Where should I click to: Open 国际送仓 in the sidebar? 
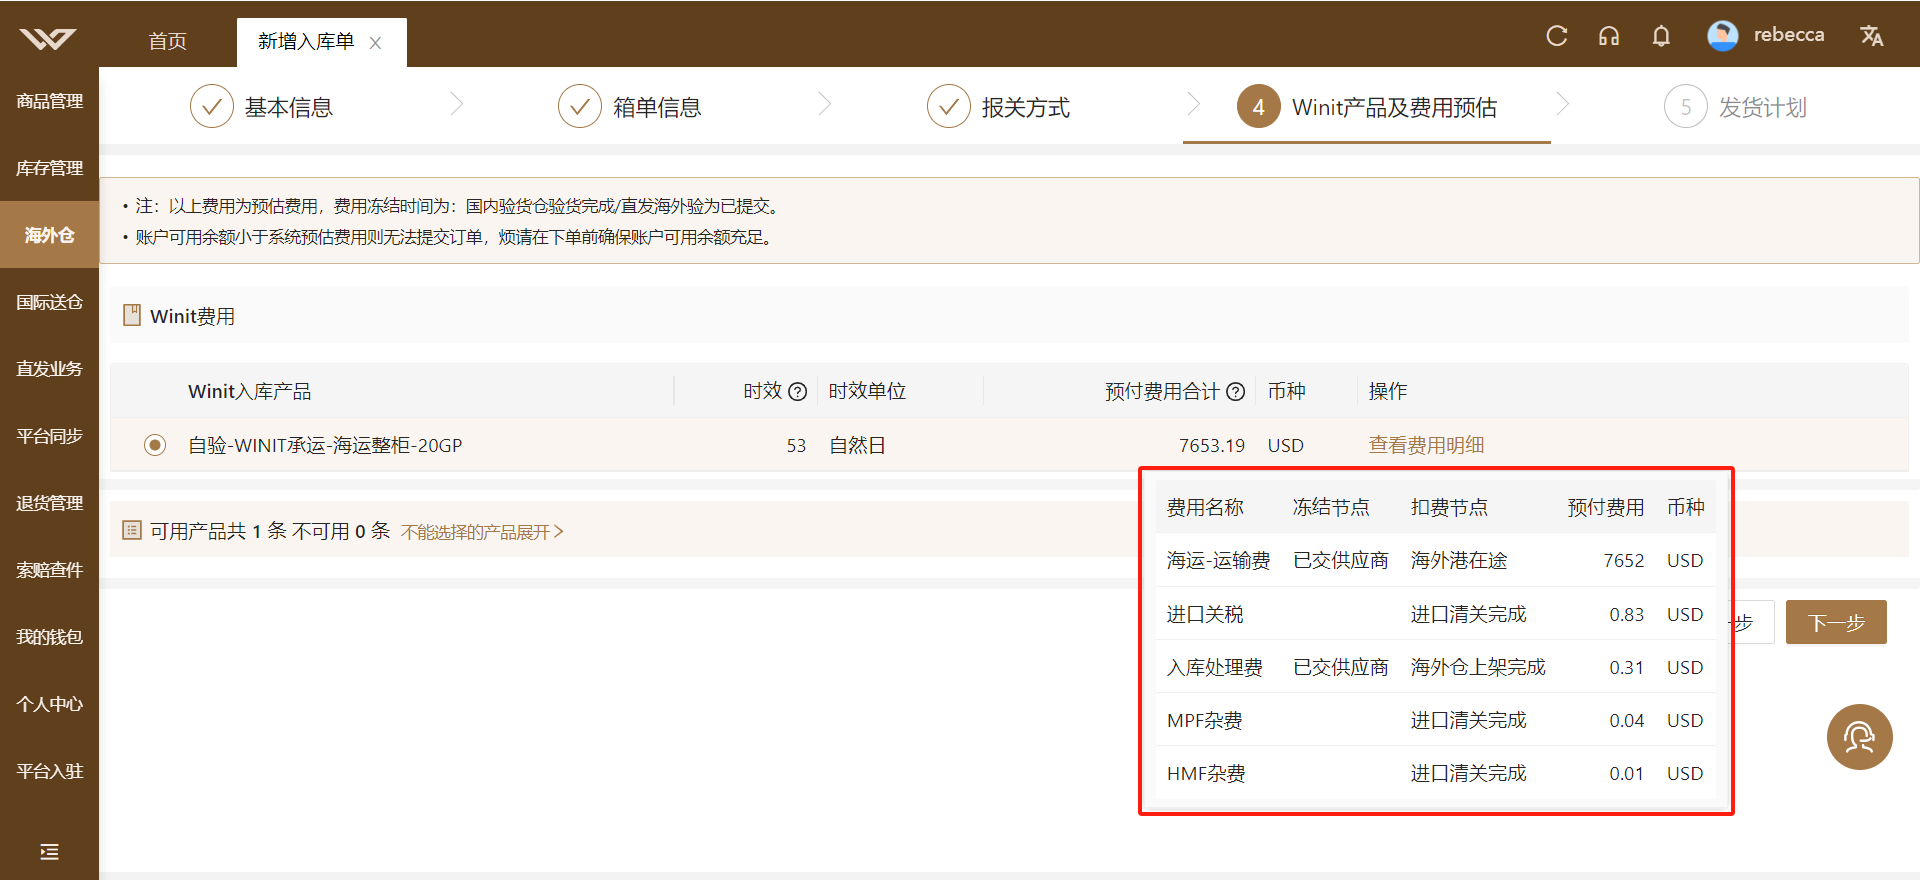point(49,302)
